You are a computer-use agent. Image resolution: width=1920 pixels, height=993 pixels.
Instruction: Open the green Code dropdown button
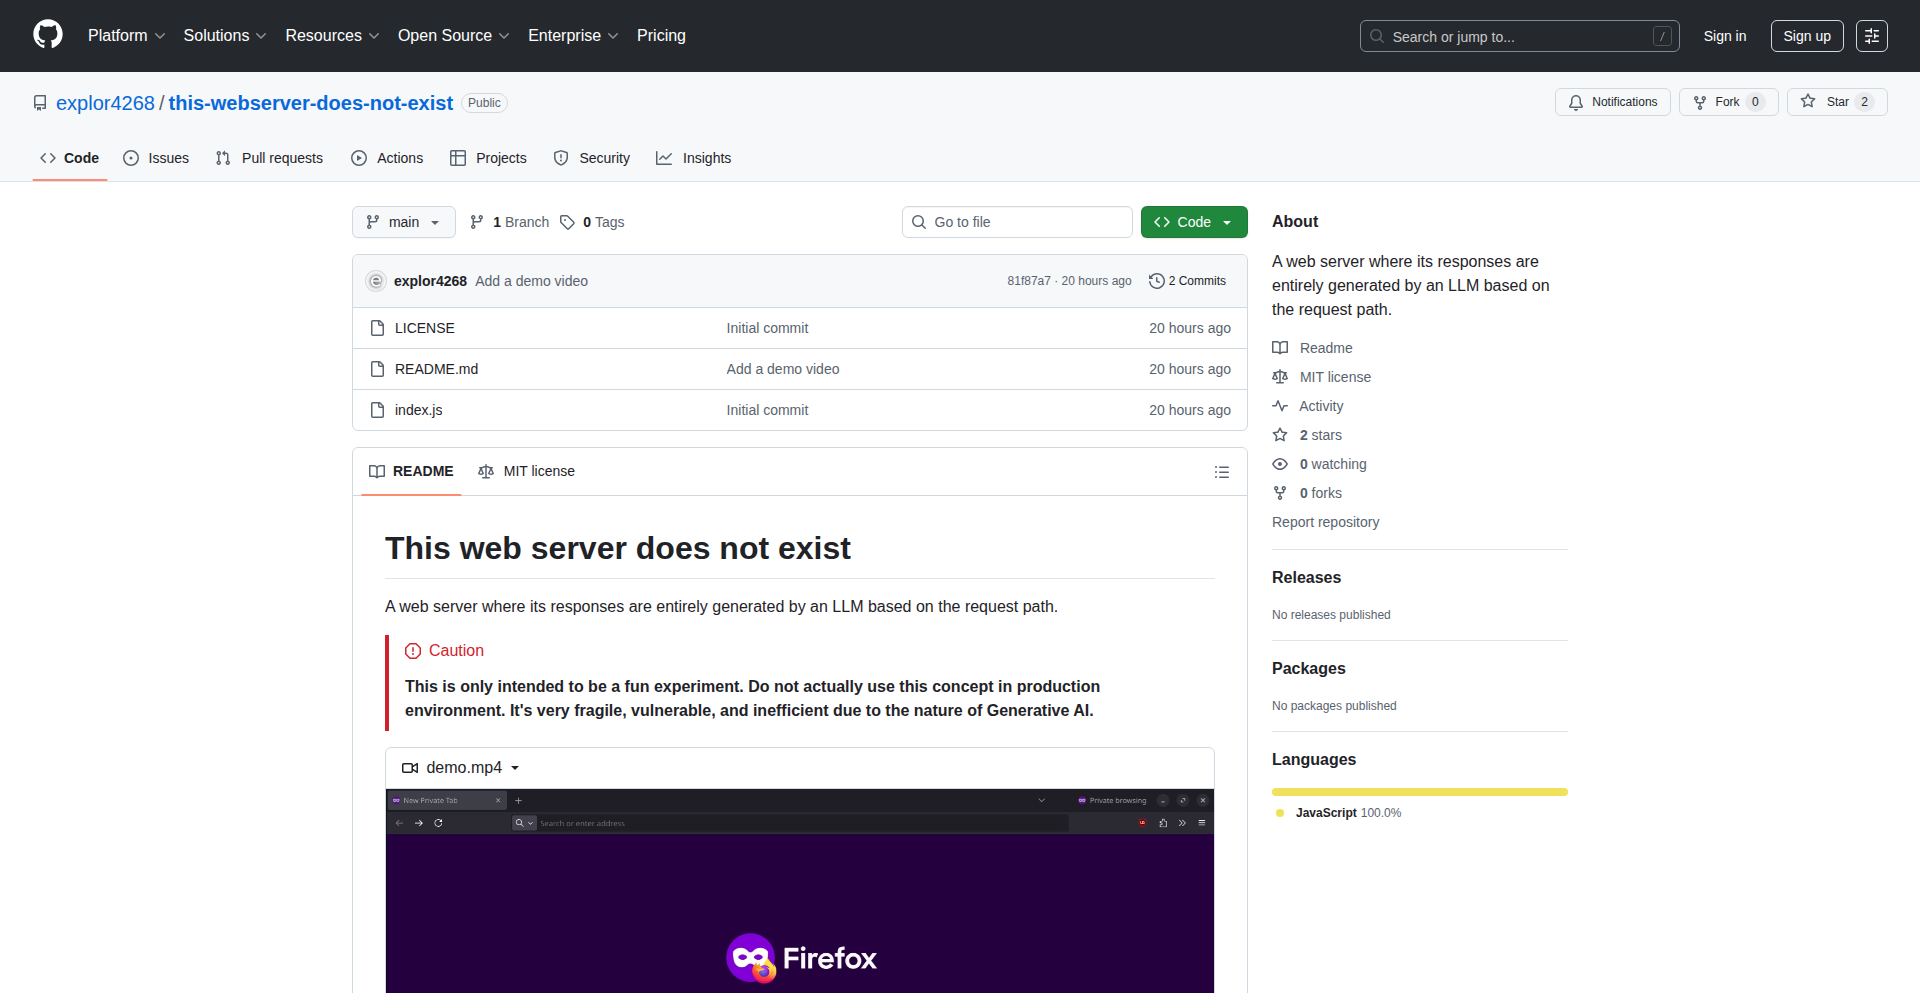tap(1194, 222)
